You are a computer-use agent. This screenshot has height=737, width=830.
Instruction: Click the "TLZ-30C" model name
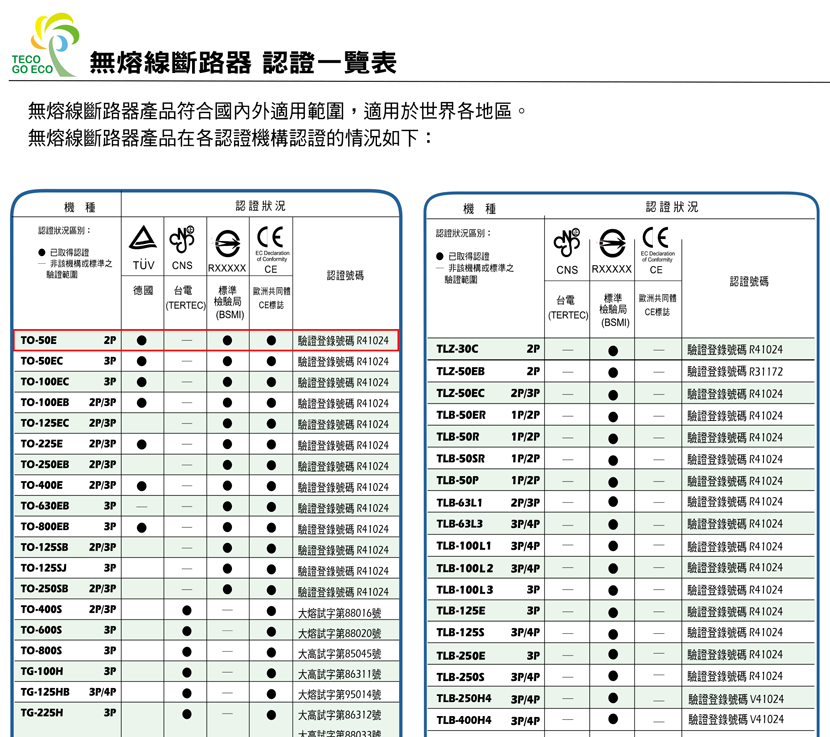point(457,349)
